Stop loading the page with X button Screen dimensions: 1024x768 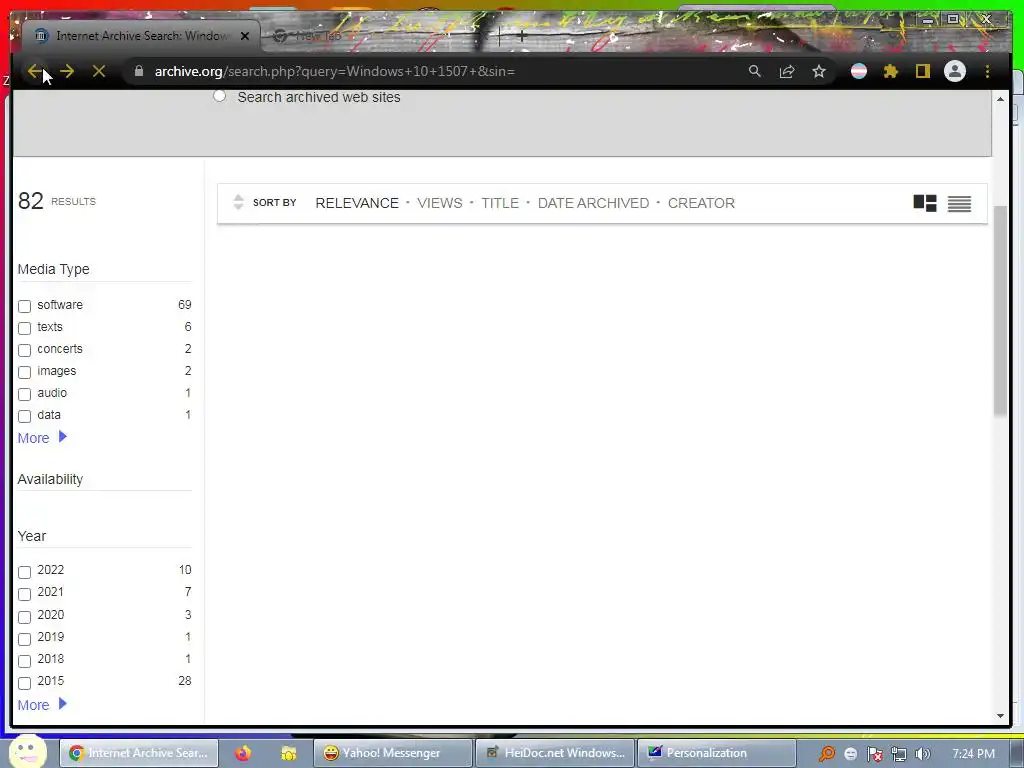pyautogui.click(x=99, y=71)
